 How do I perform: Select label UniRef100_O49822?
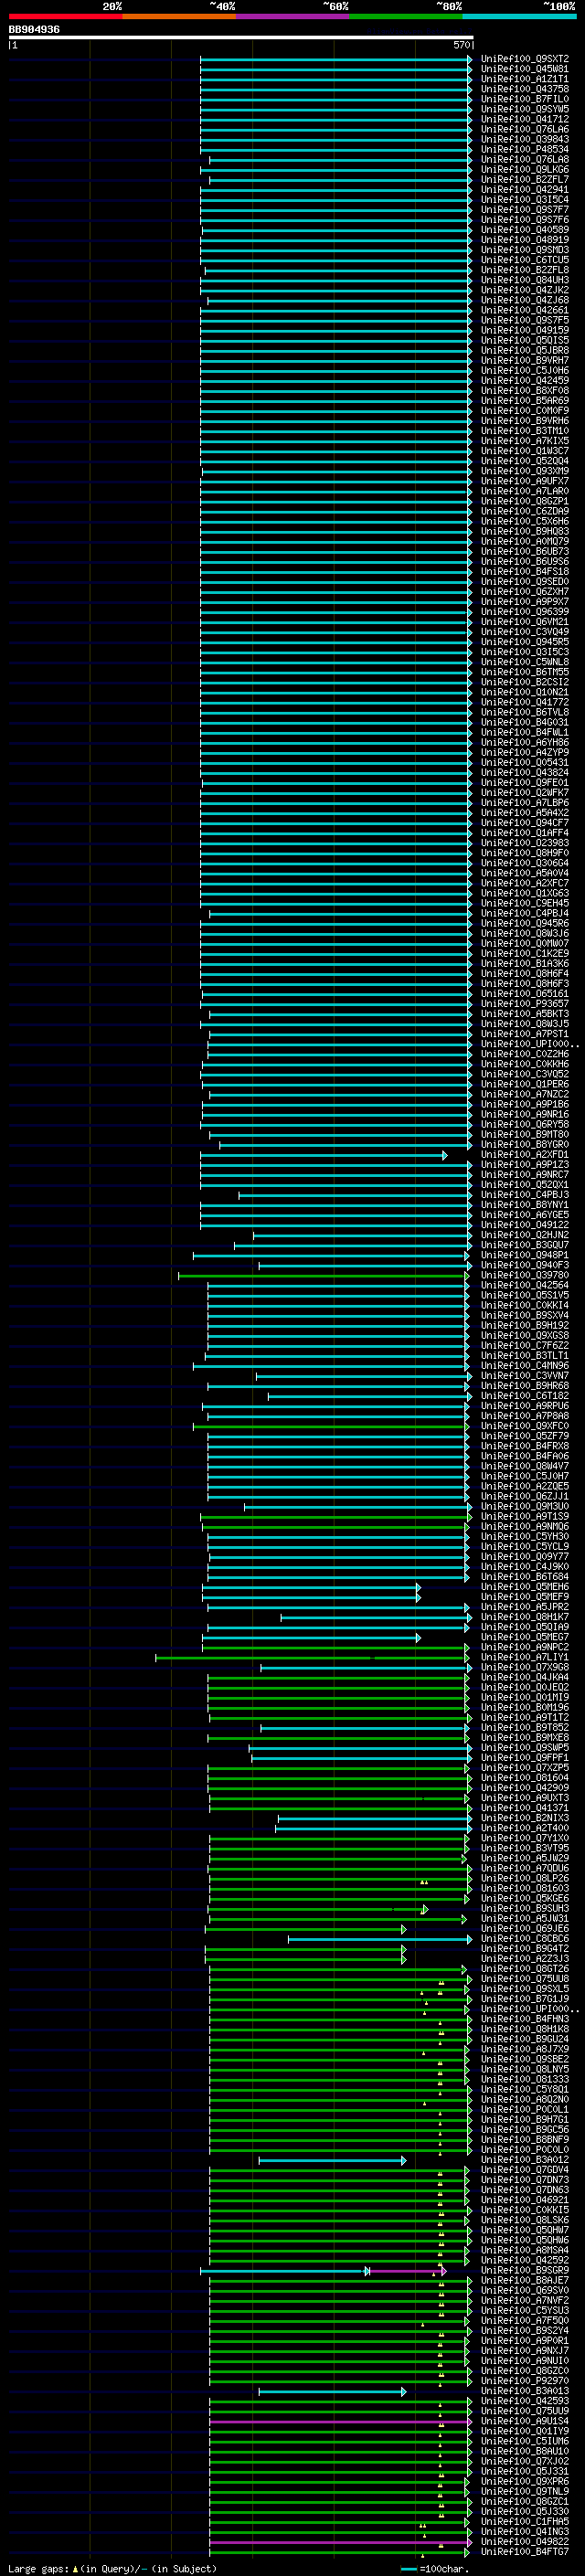tap(525, 2543)
